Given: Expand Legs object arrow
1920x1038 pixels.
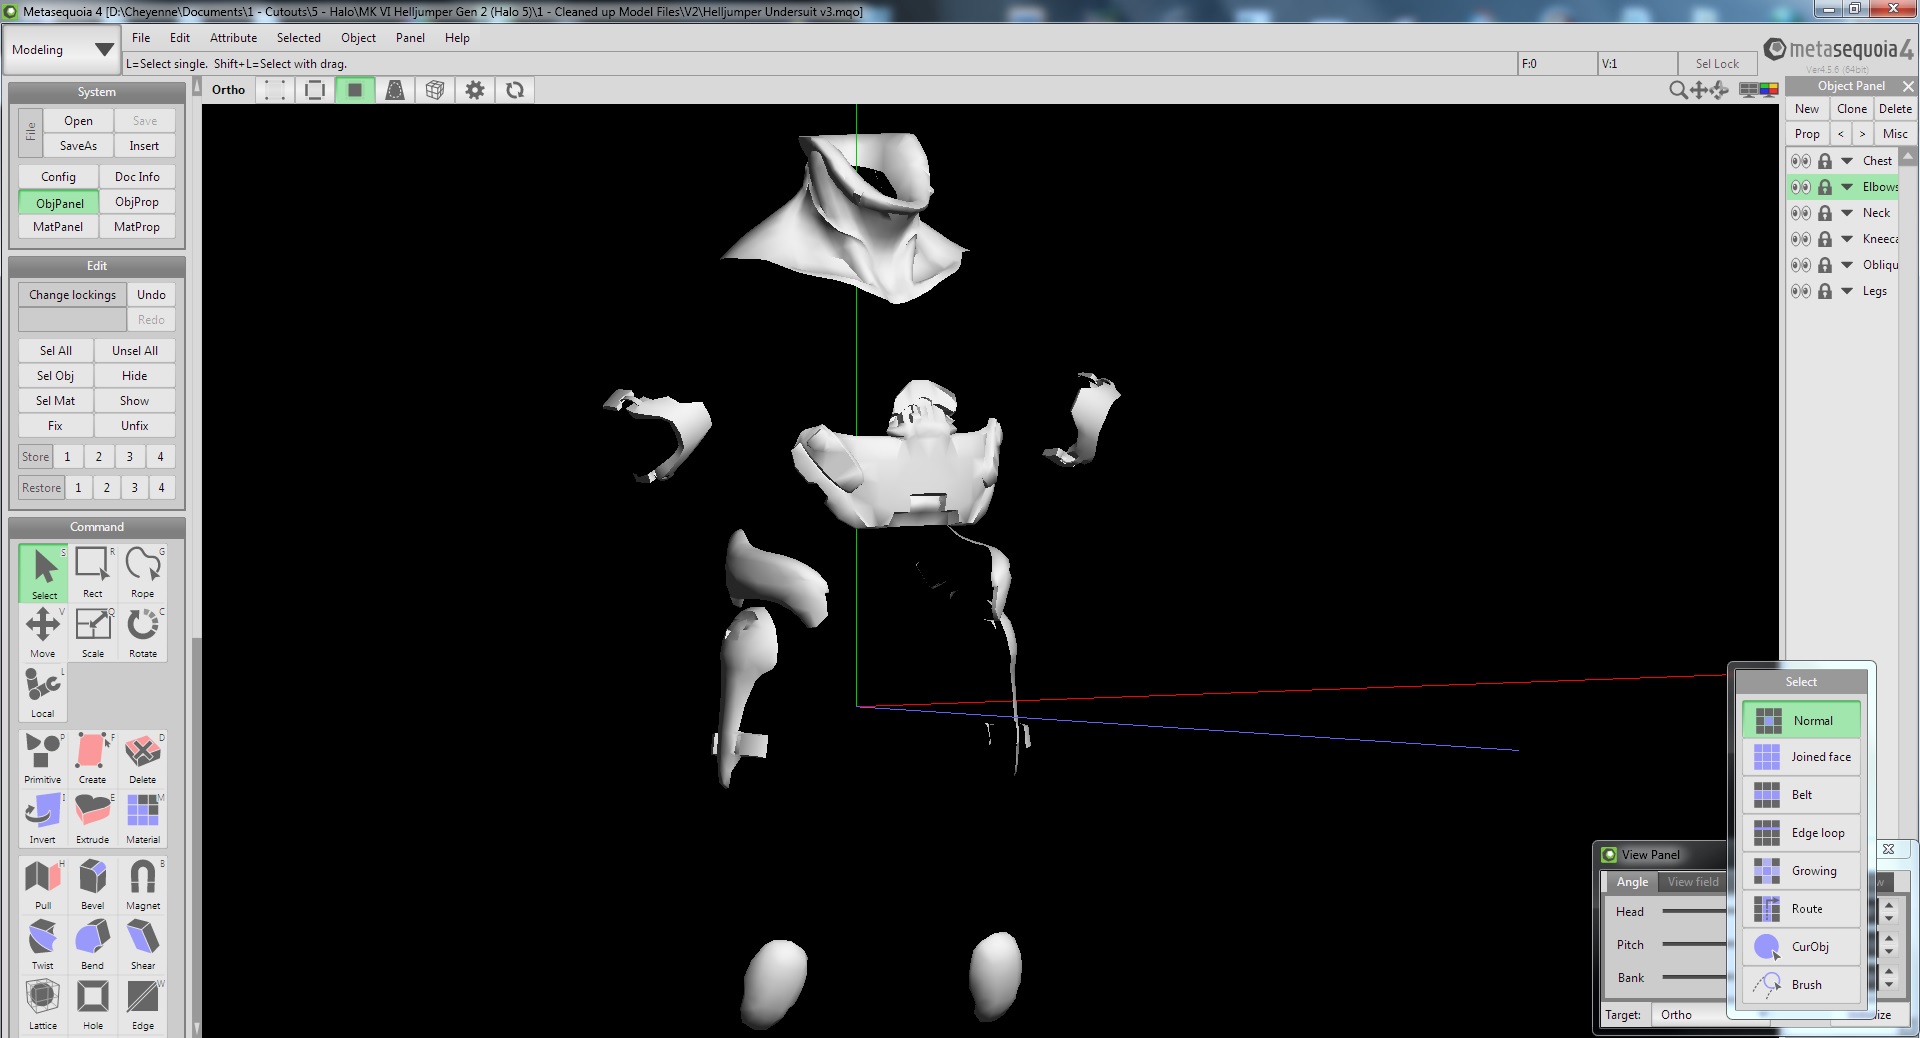Looking at the screenshot, I should [1847, 291].
